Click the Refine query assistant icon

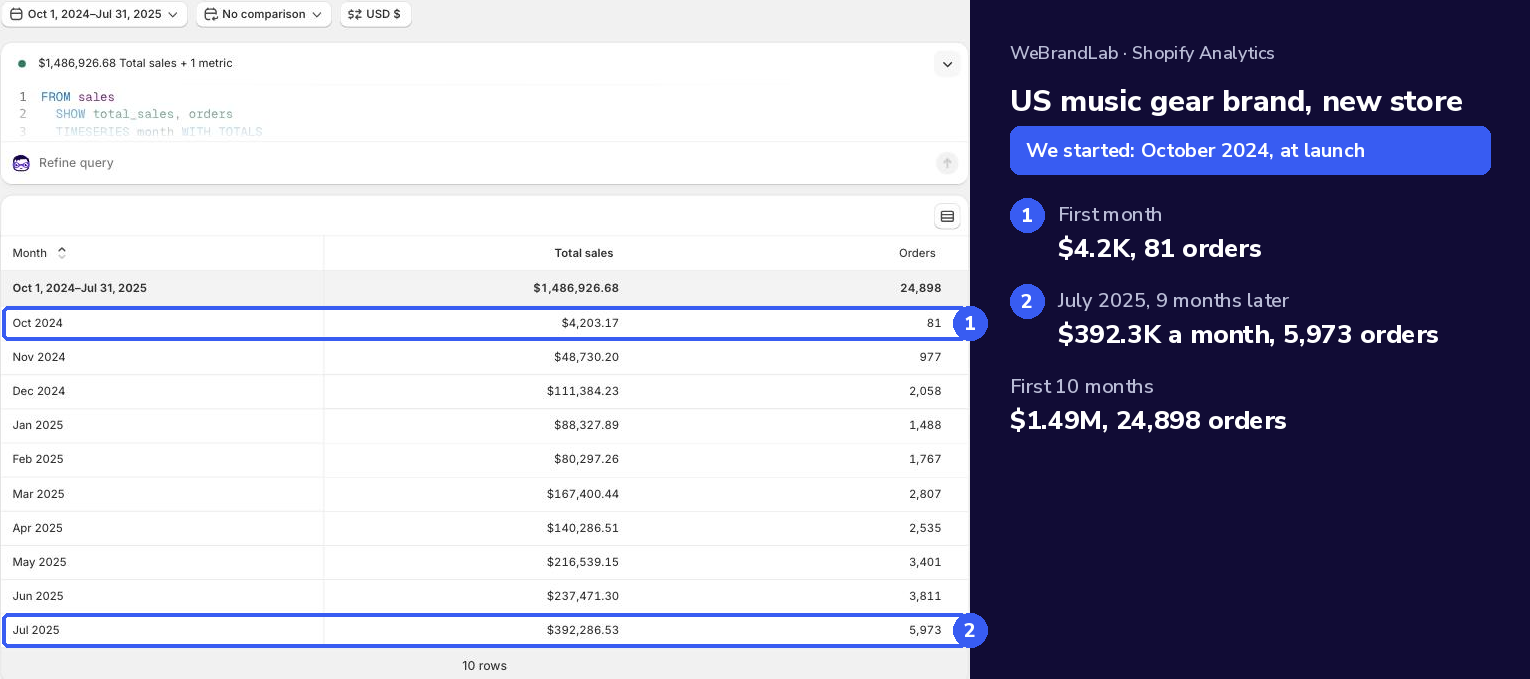click(x=21, y=163)
